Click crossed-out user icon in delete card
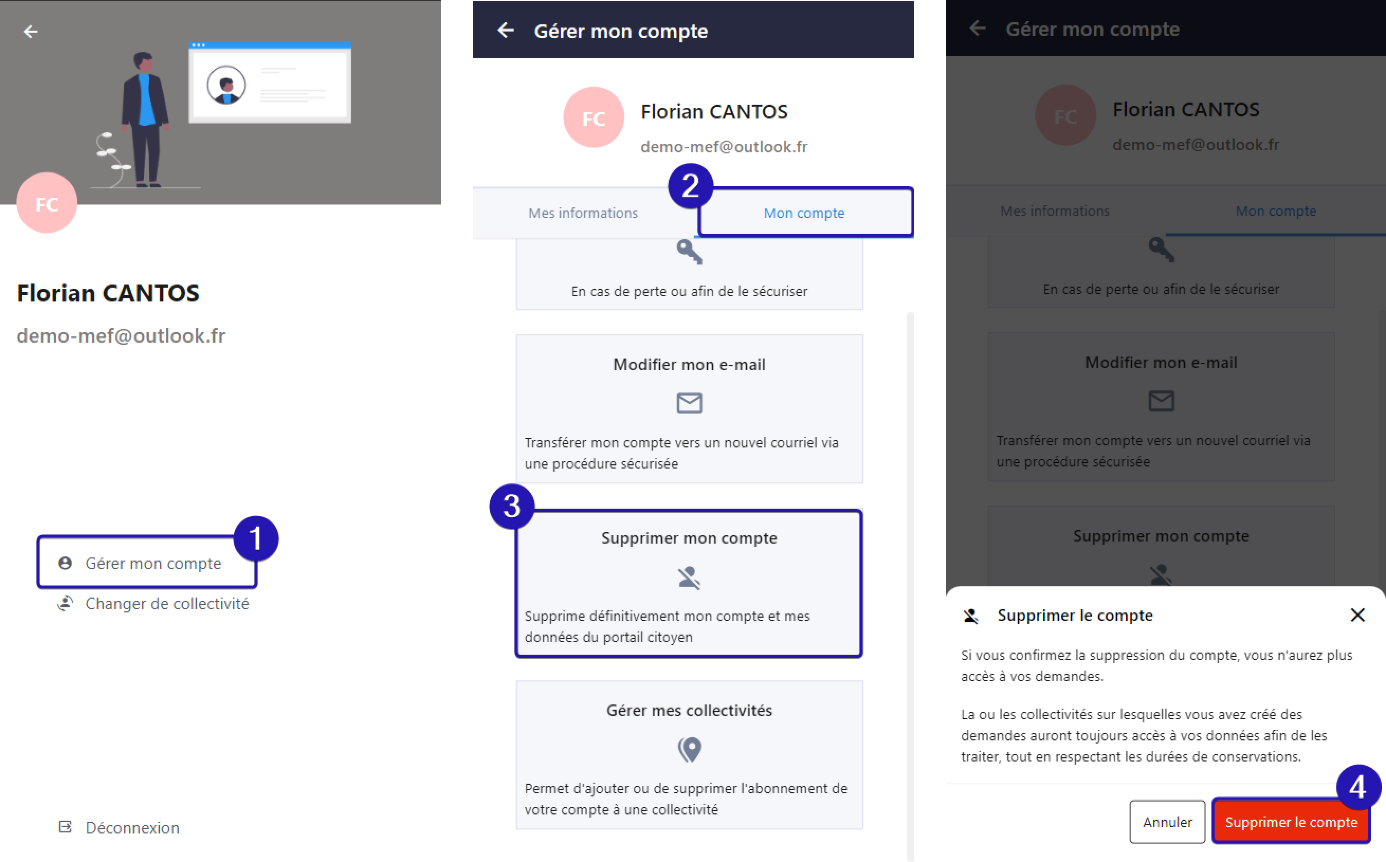 689,577
